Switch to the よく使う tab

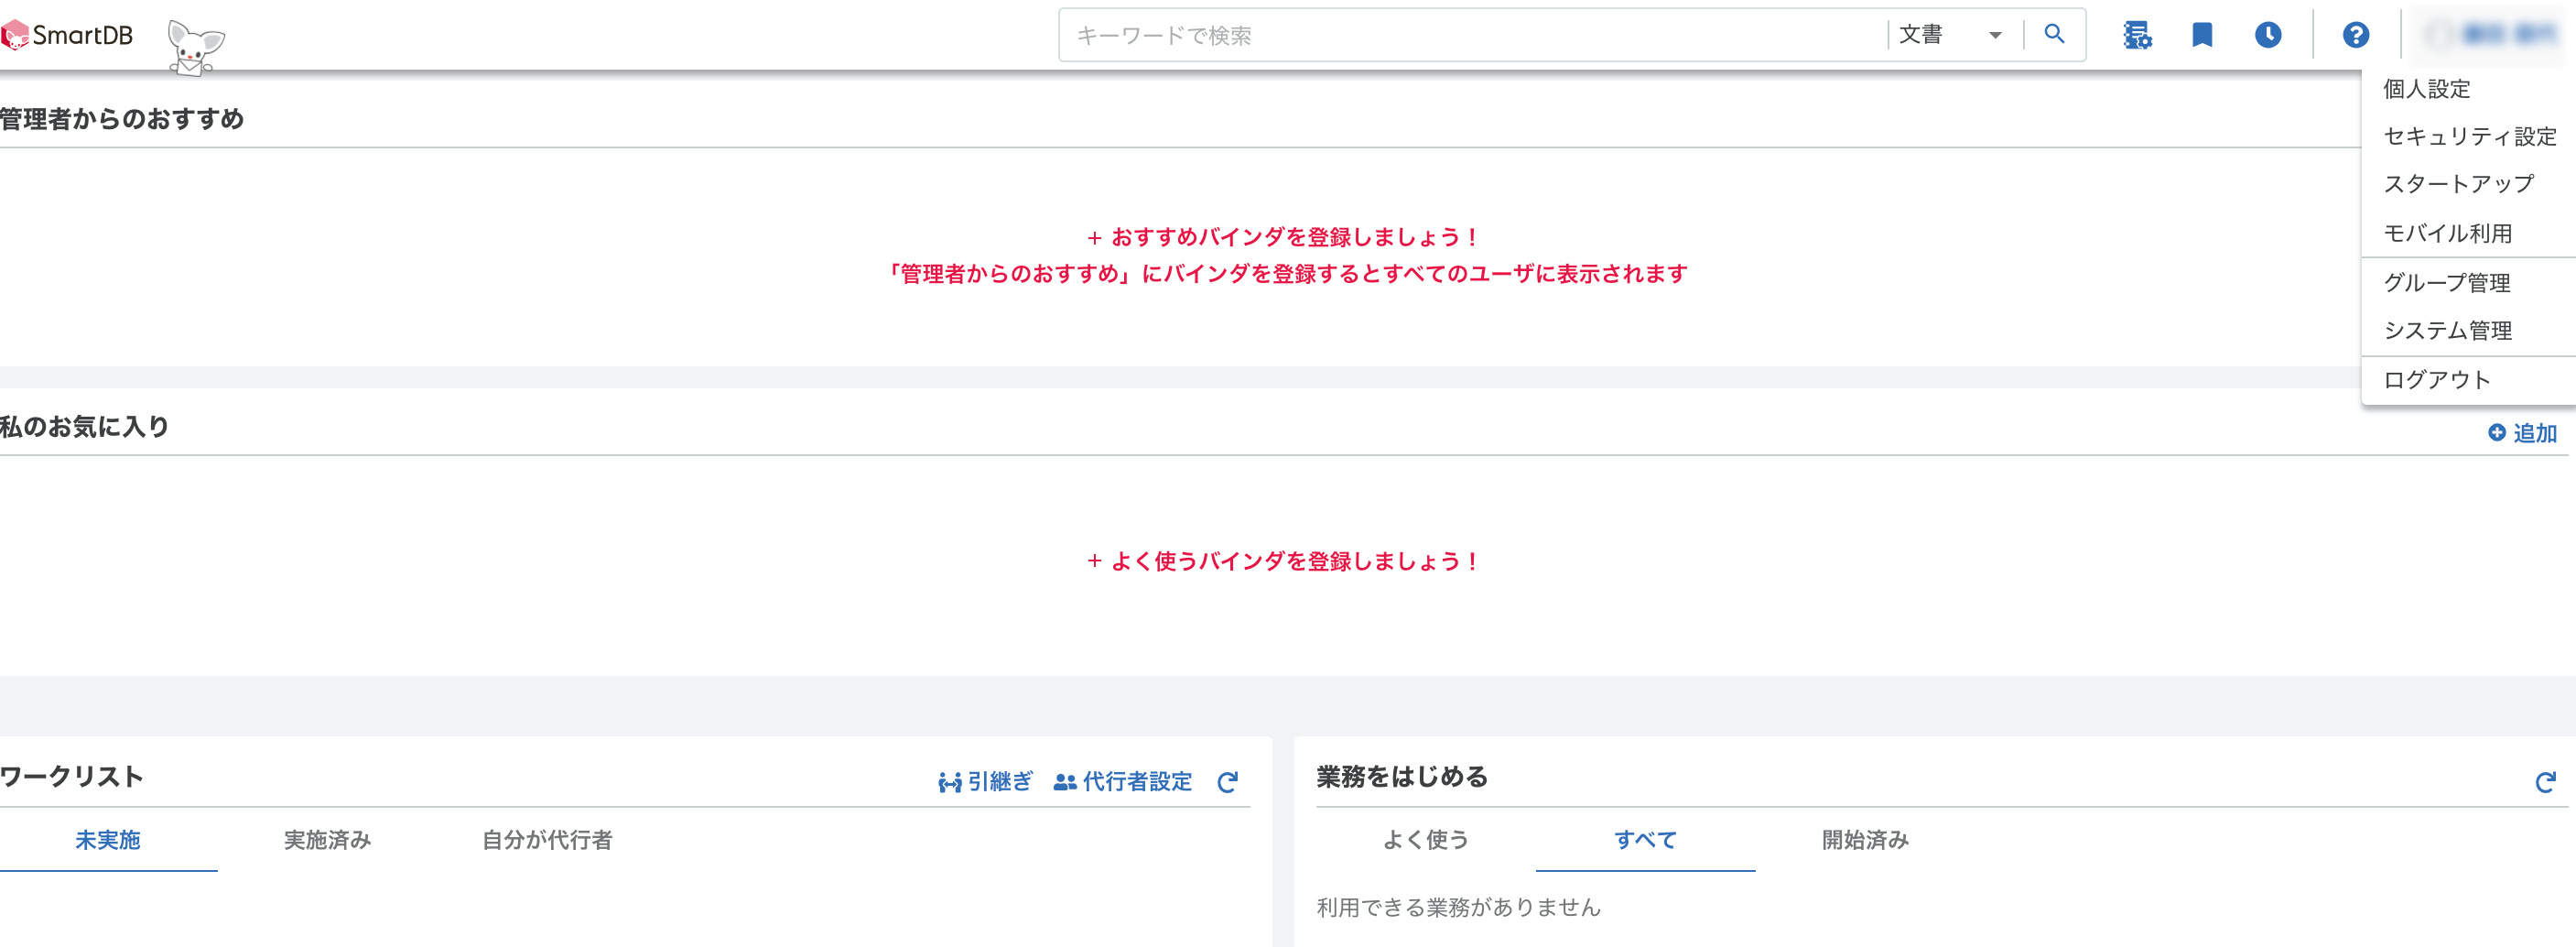click(1425, 840)
